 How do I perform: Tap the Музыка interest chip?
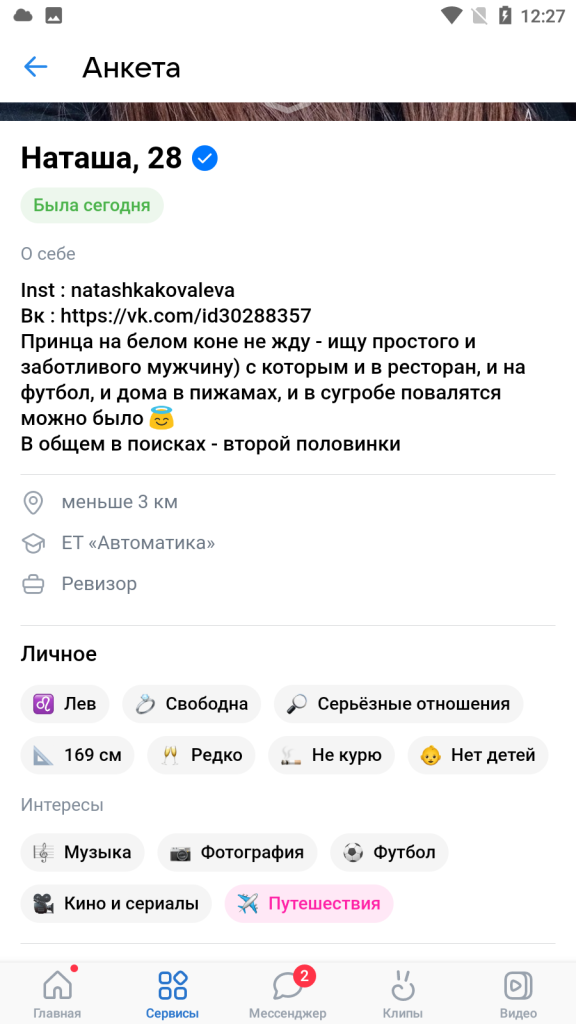pyautogui.click(x=82, y=853)
